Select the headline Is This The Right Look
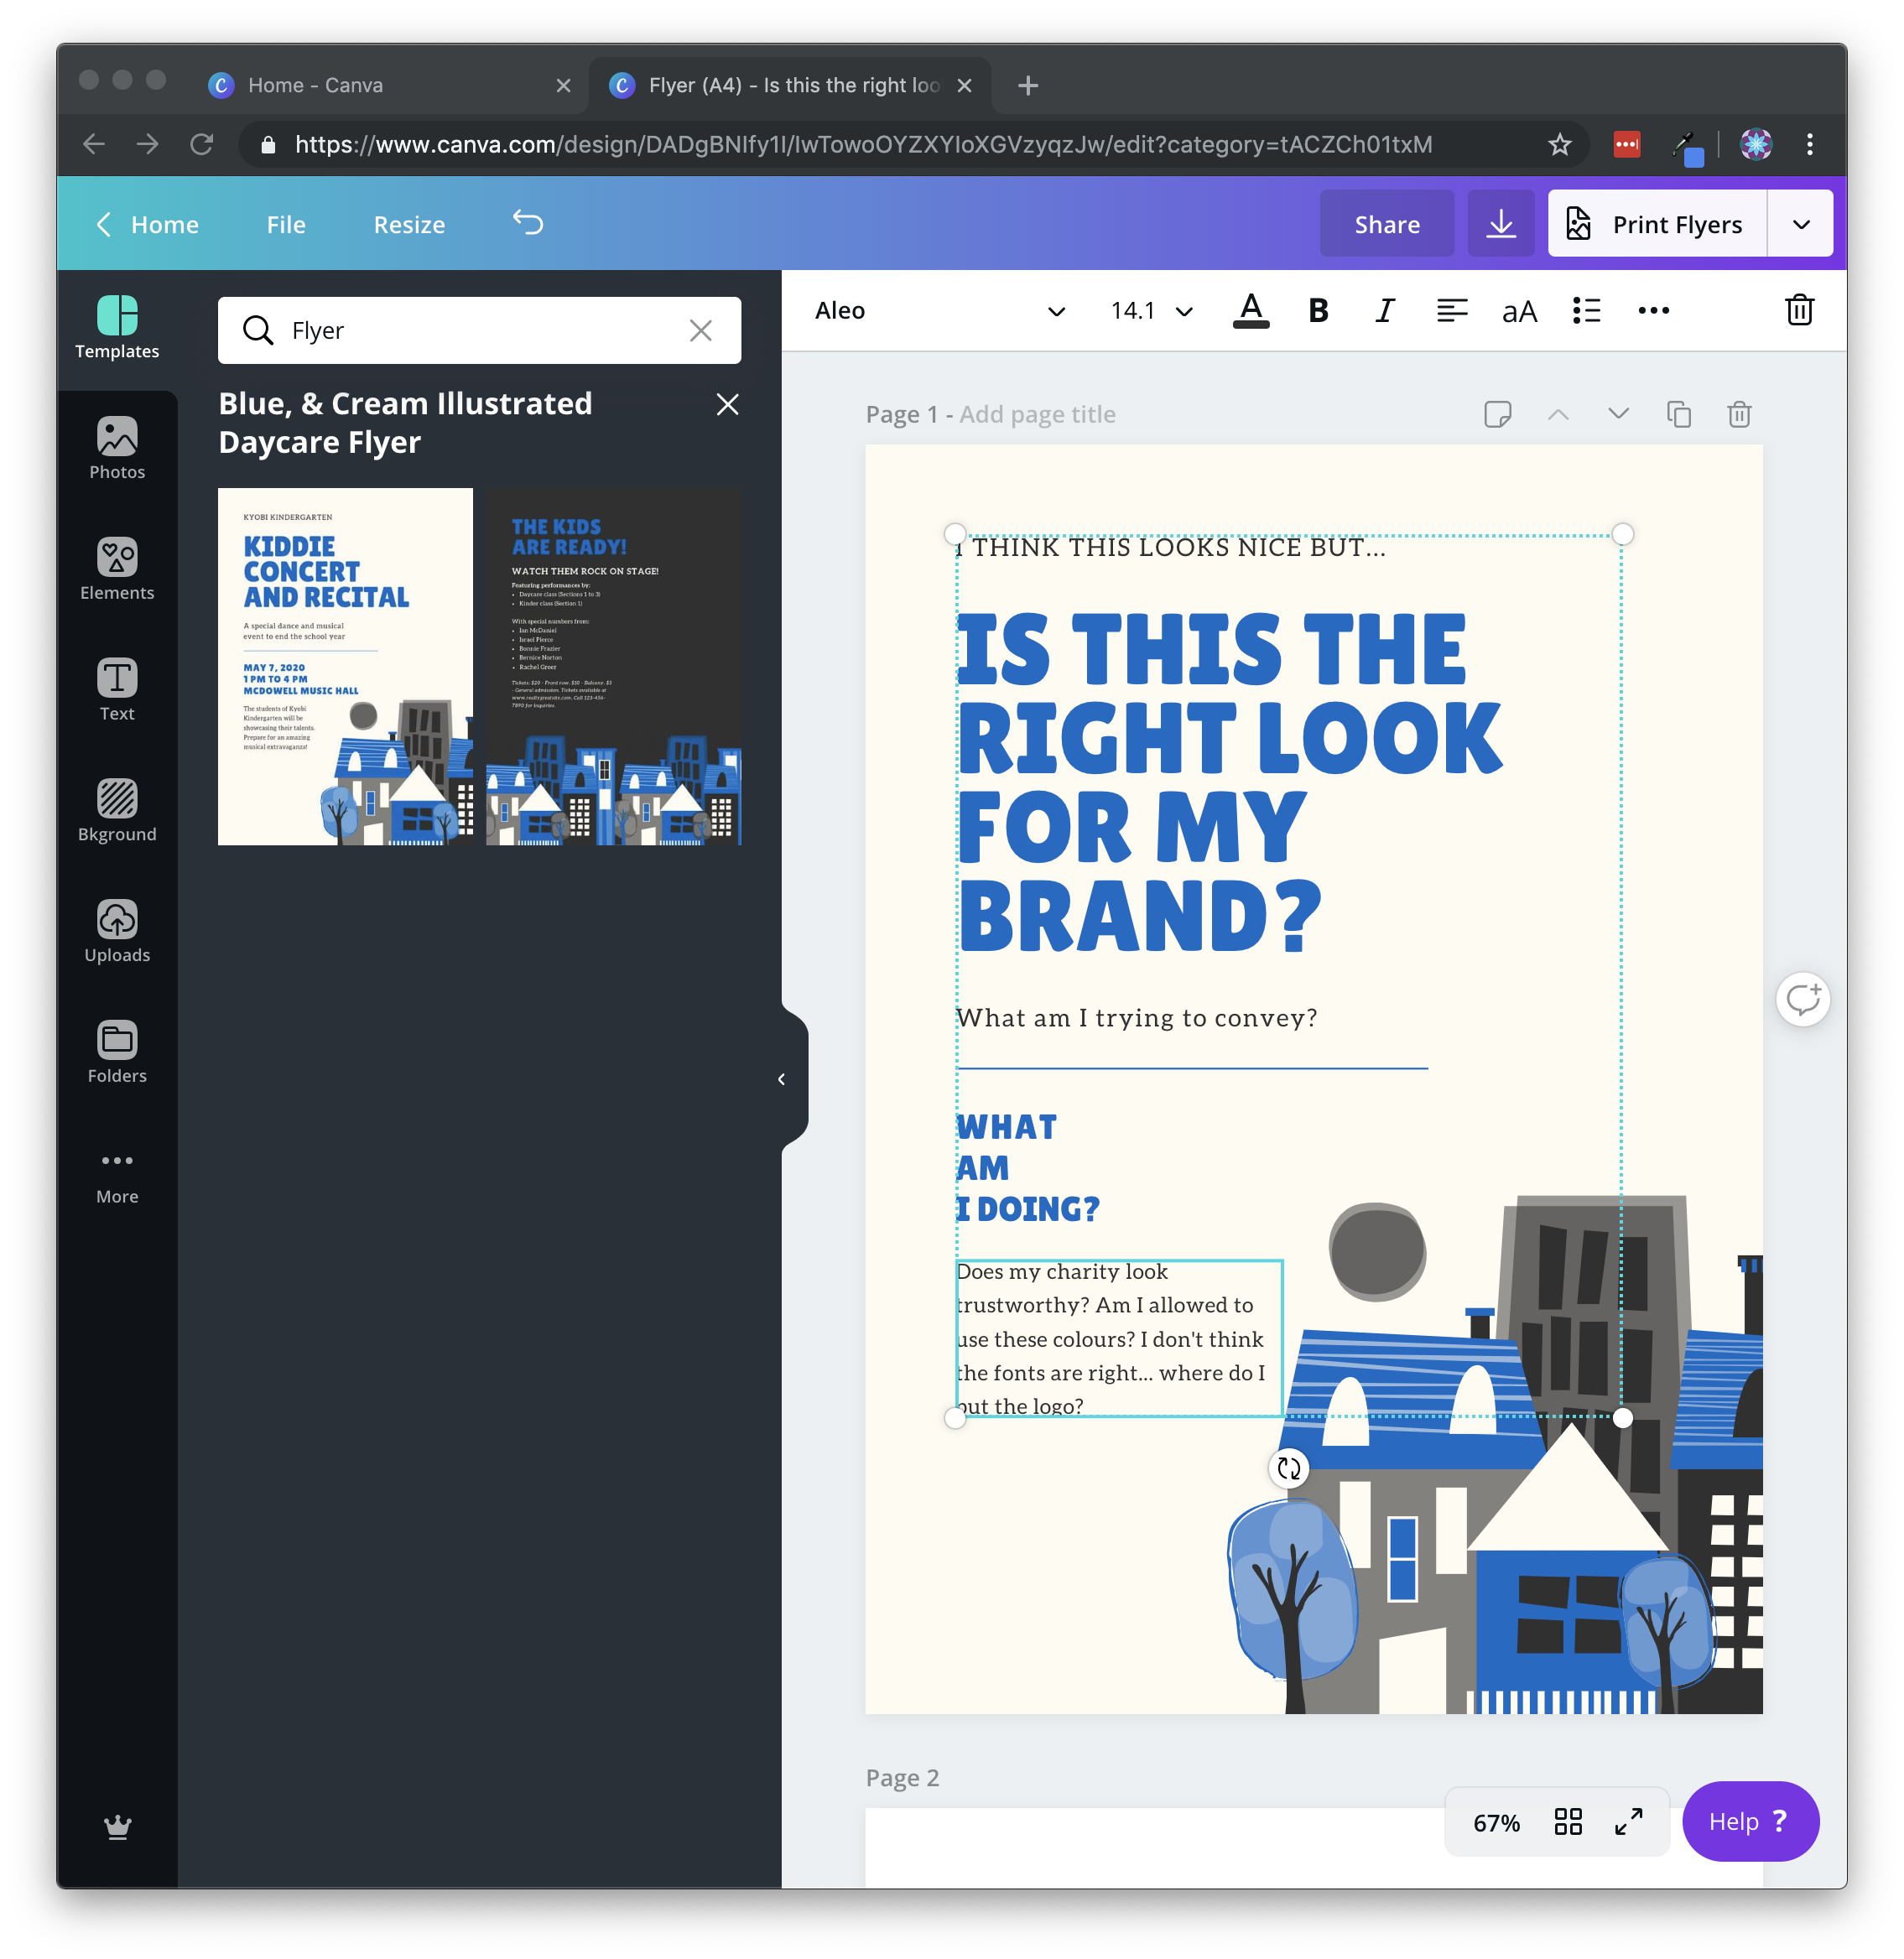Viewport: 1904px width, 1959px height. [x=1228, y=783]
